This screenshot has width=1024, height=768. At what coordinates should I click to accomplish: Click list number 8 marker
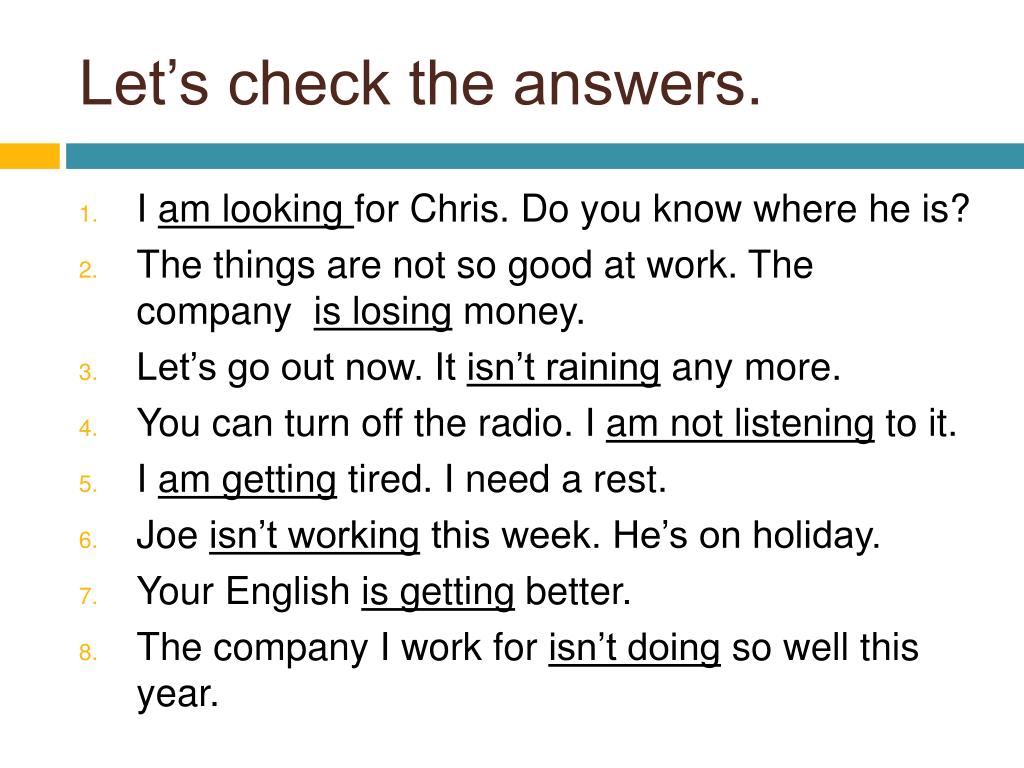tap(88, 652)
